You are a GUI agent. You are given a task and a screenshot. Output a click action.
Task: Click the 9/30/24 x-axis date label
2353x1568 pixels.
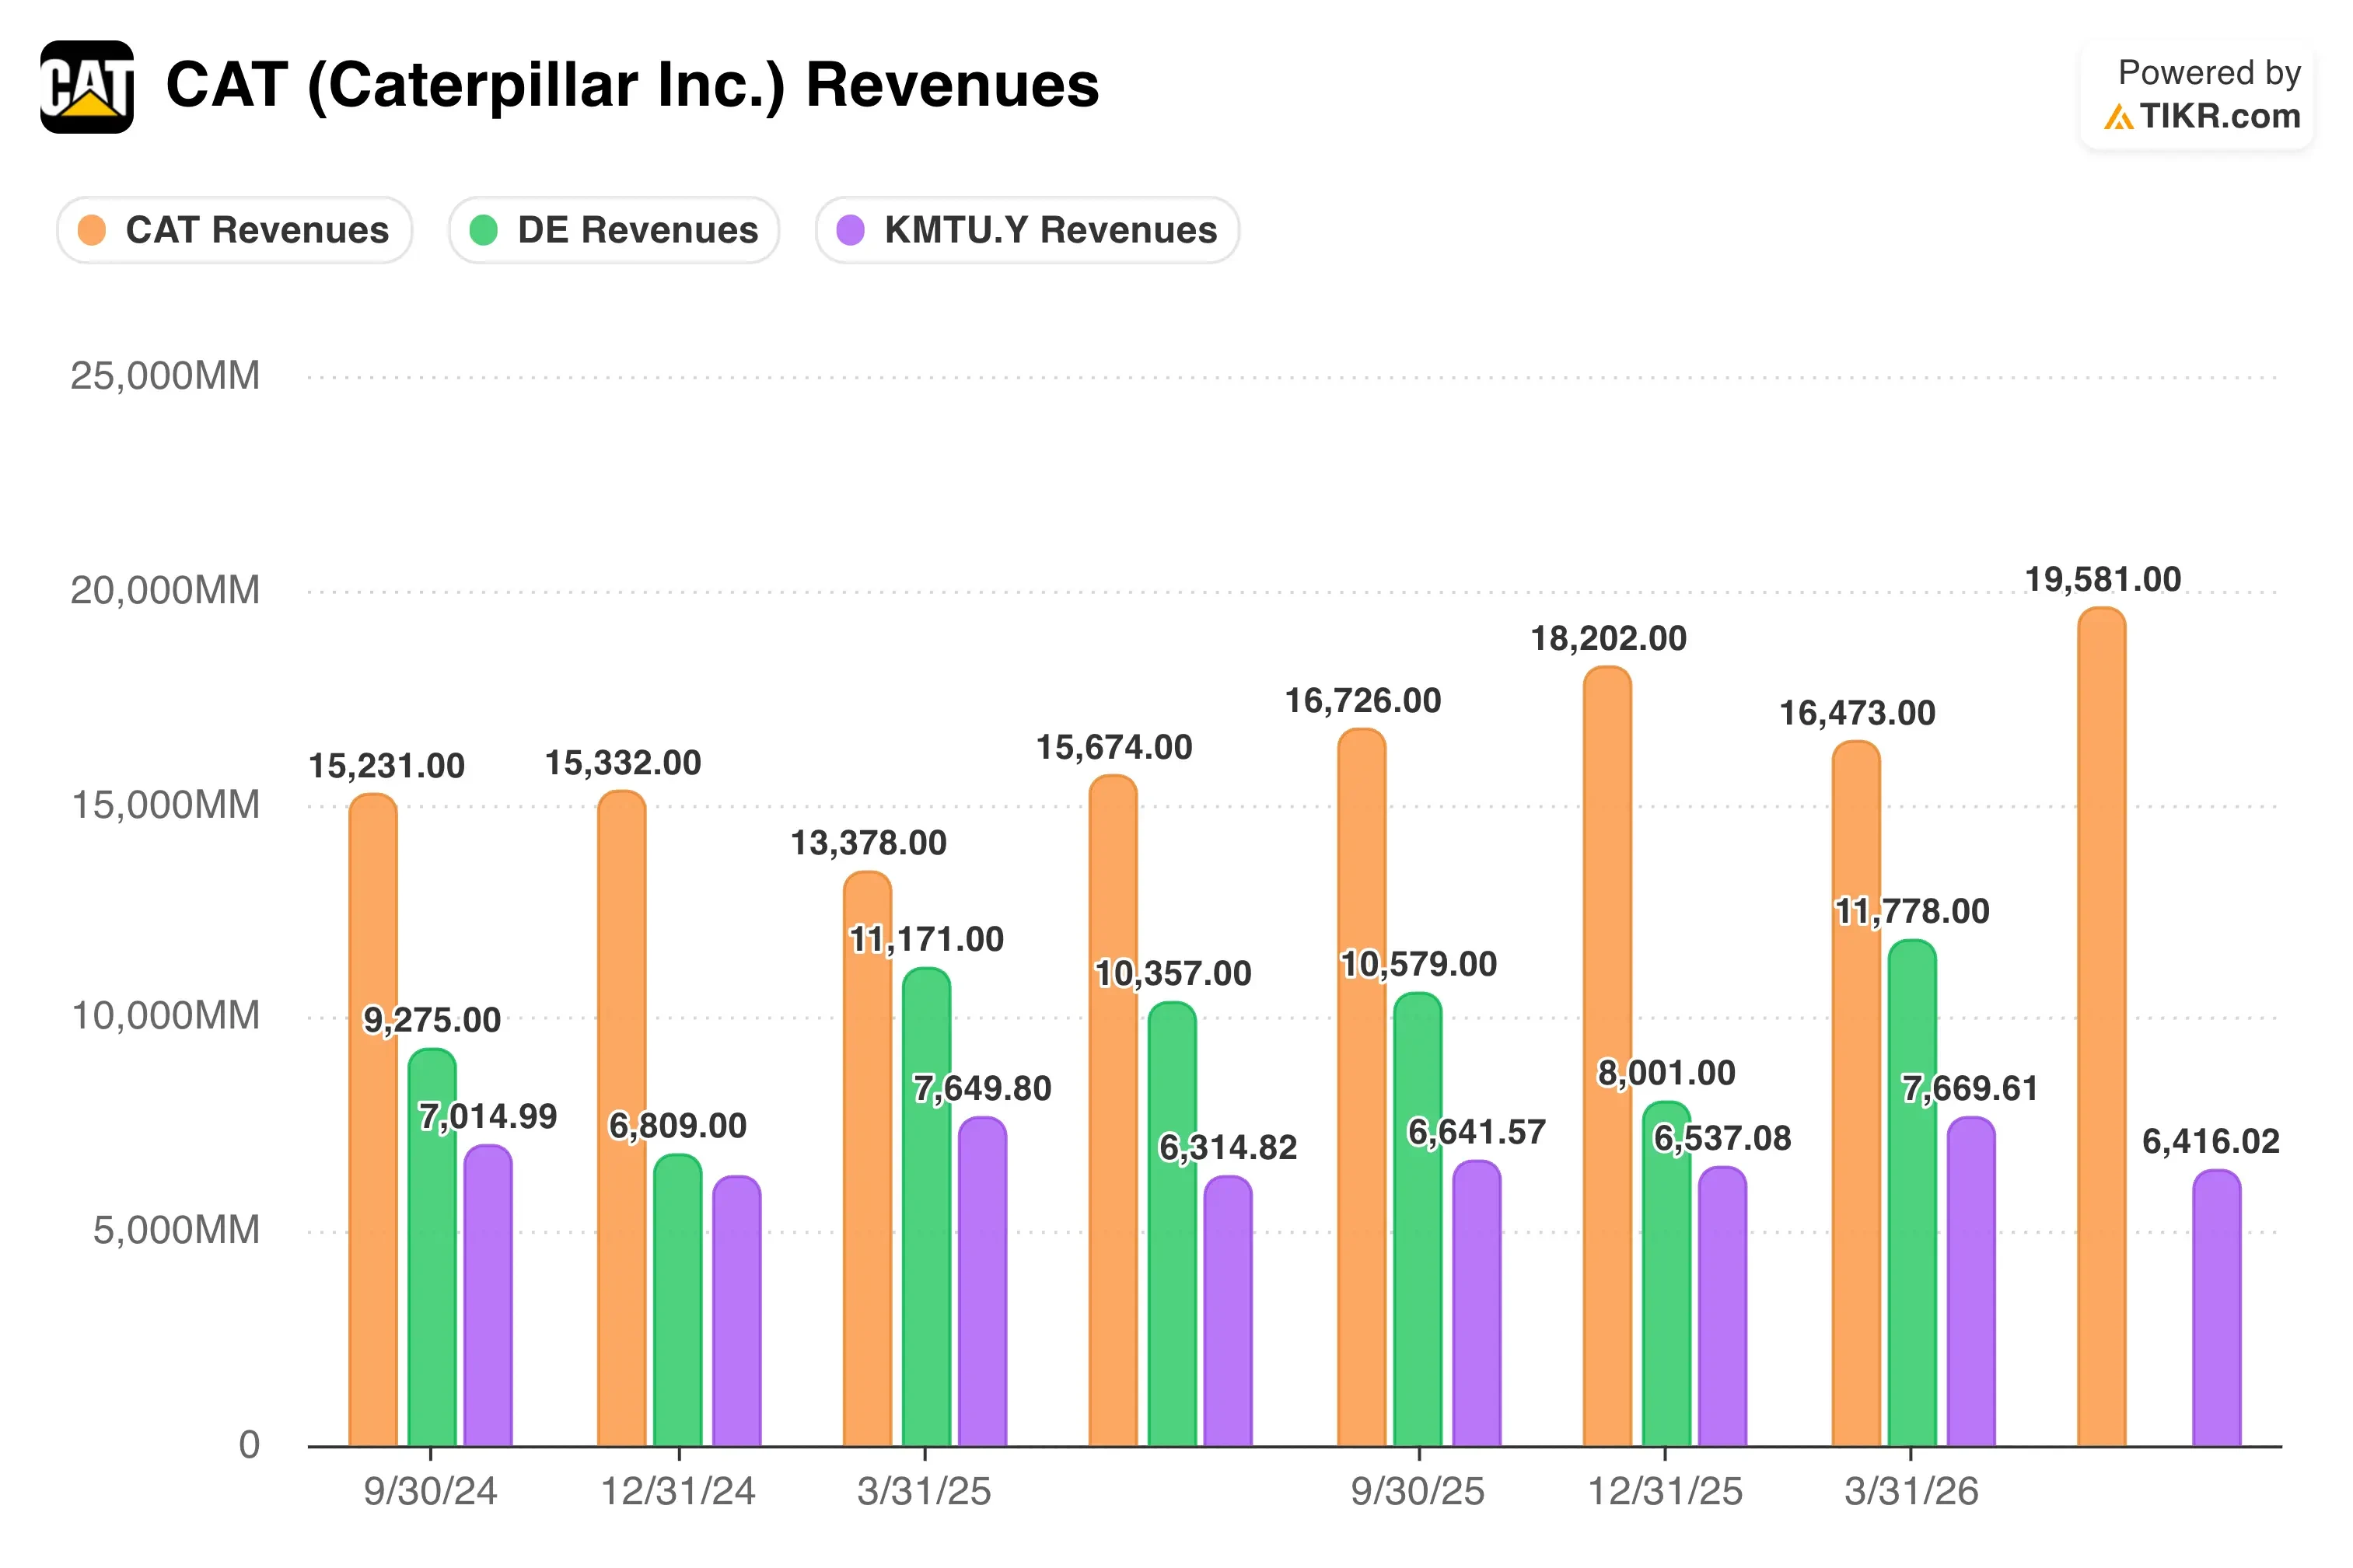click(430, 1492)
